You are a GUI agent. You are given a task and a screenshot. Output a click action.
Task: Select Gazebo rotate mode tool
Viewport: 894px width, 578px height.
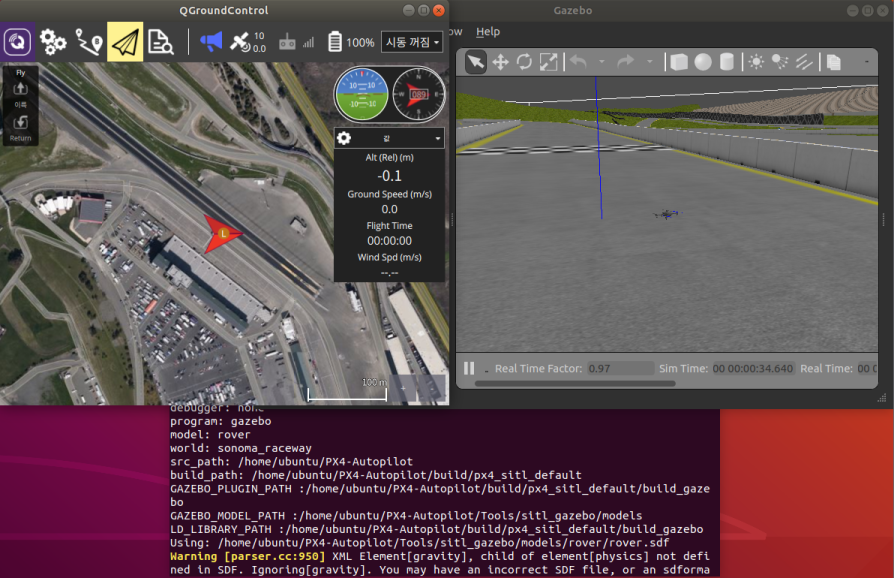[x=525, y=62]
